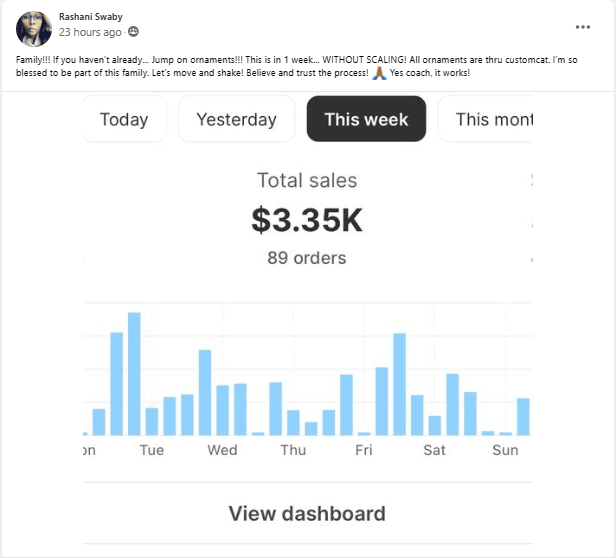Switch to the Today tab
This screenshot has width=616, height=558.
[x=124, y=119]
